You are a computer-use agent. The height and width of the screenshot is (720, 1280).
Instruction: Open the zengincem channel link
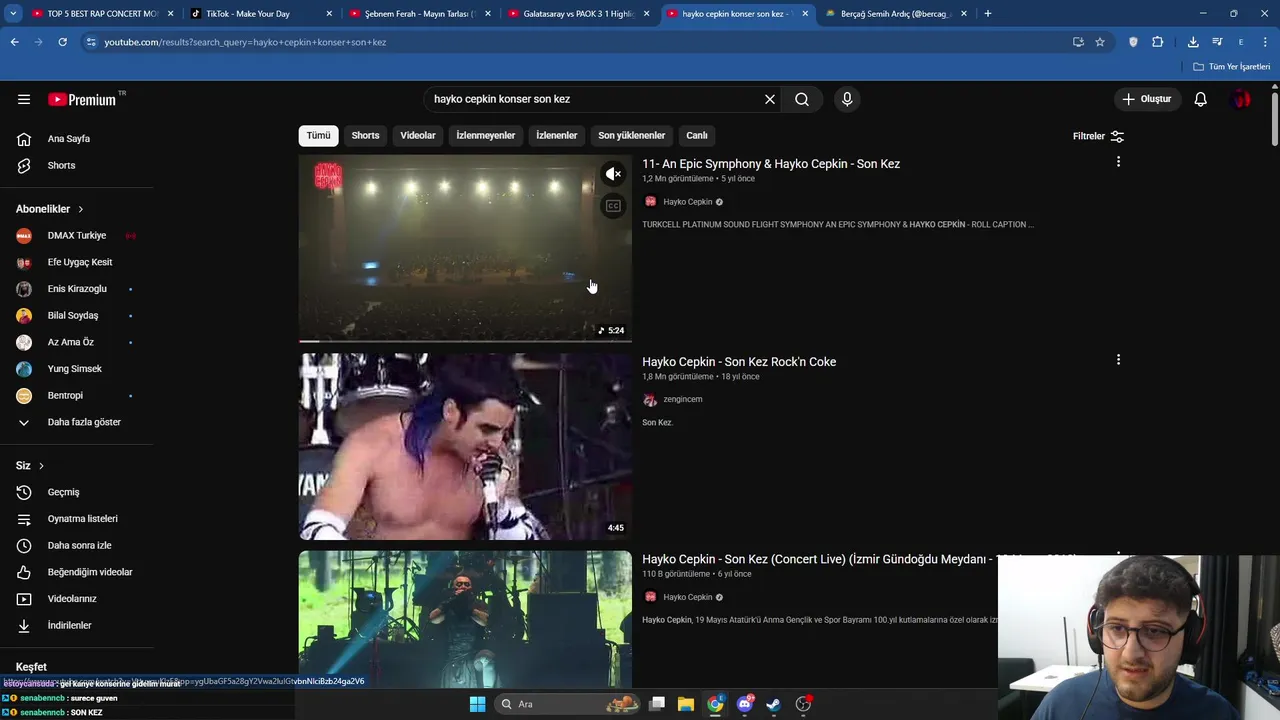[682, 399]
